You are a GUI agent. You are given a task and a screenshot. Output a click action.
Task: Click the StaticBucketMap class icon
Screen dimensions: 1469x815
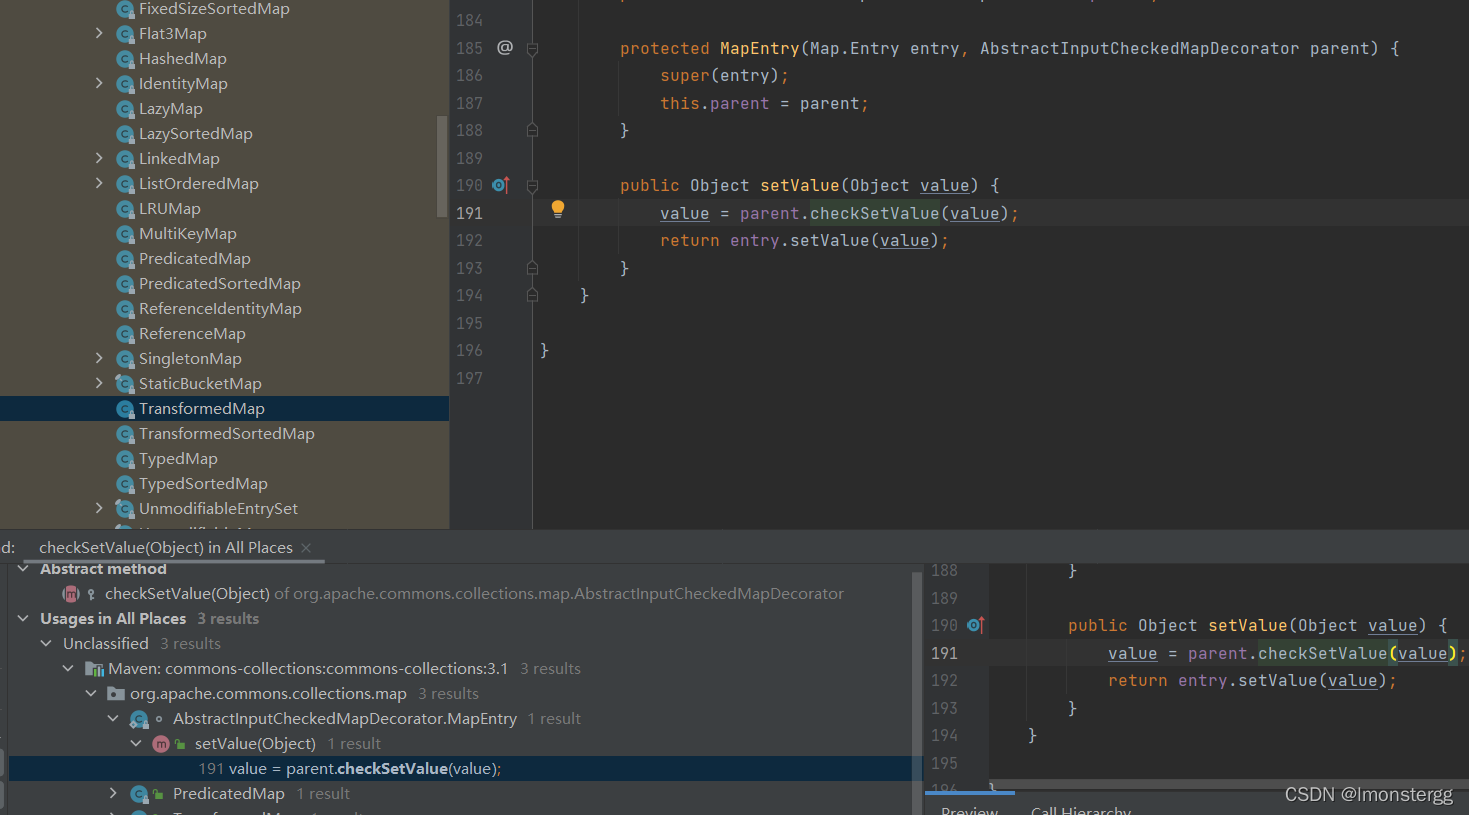click(x=125, y=384)
